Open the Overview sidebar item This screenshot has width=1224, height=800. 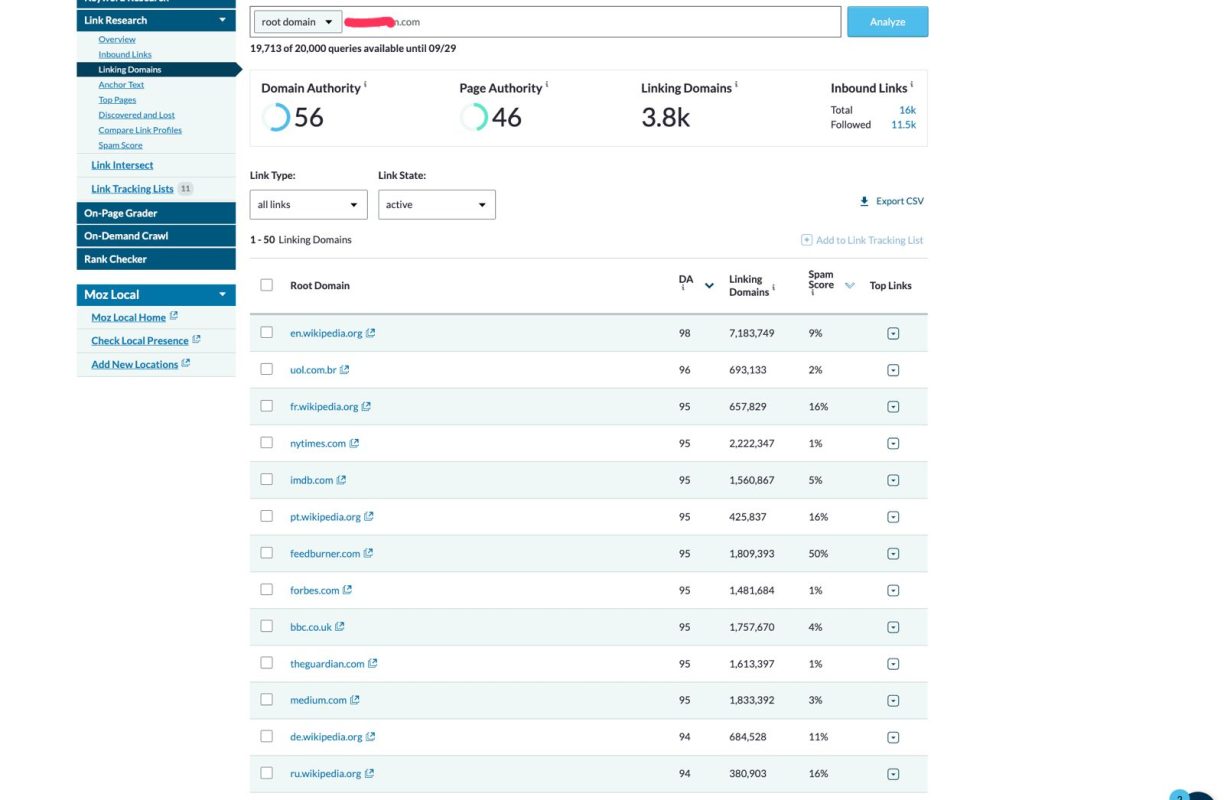point(117,39)
